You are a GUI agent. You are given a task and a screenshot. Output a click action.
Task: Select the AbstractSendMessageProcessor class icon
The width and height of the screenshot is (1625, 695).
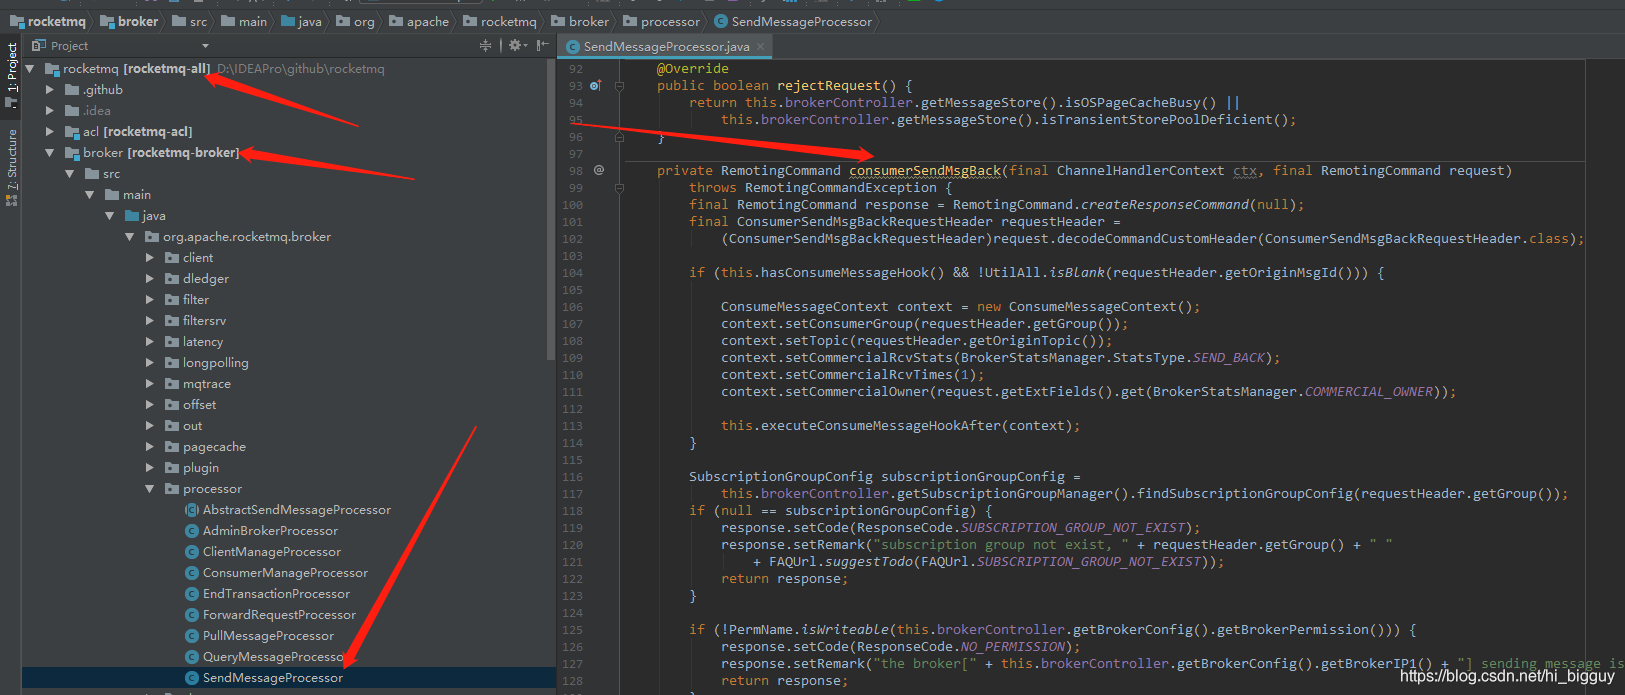192,510
